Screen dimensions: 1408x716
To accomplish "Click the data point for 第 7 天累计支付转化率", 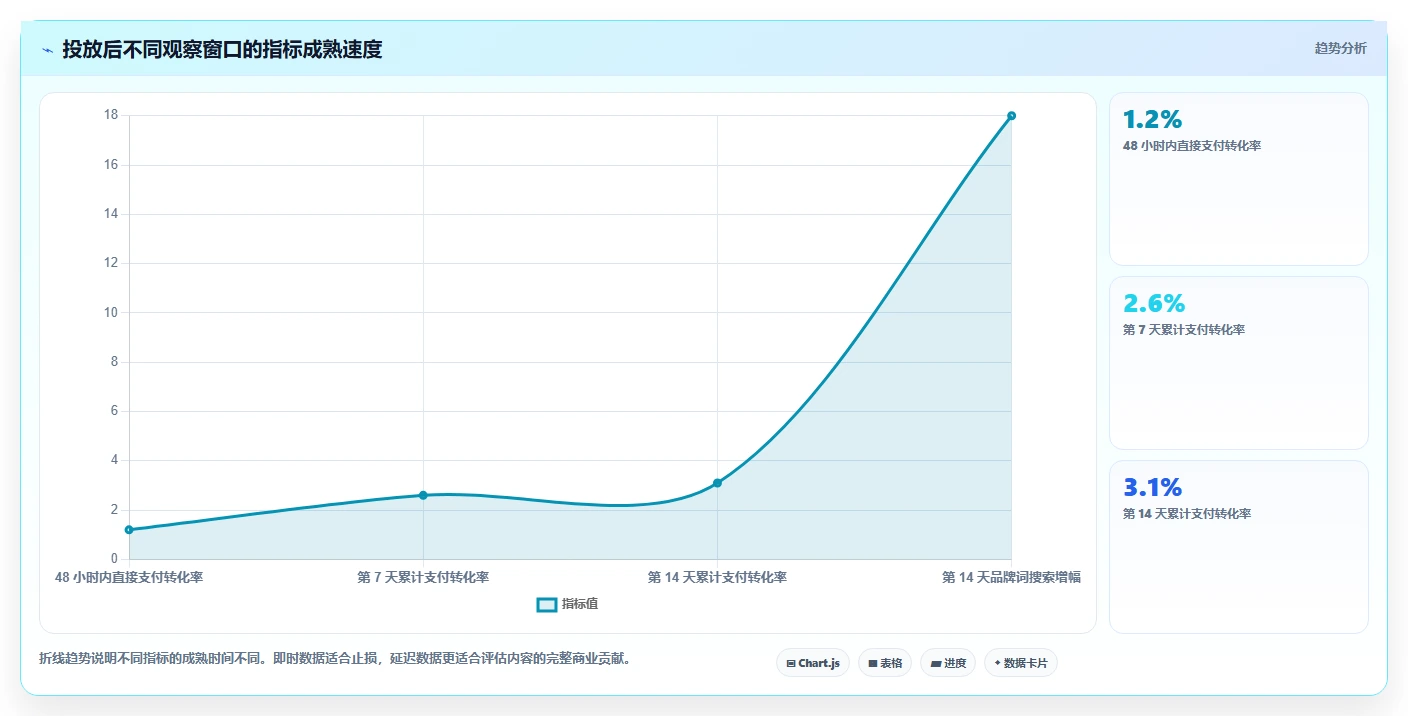I will click(x=423, y=495).
